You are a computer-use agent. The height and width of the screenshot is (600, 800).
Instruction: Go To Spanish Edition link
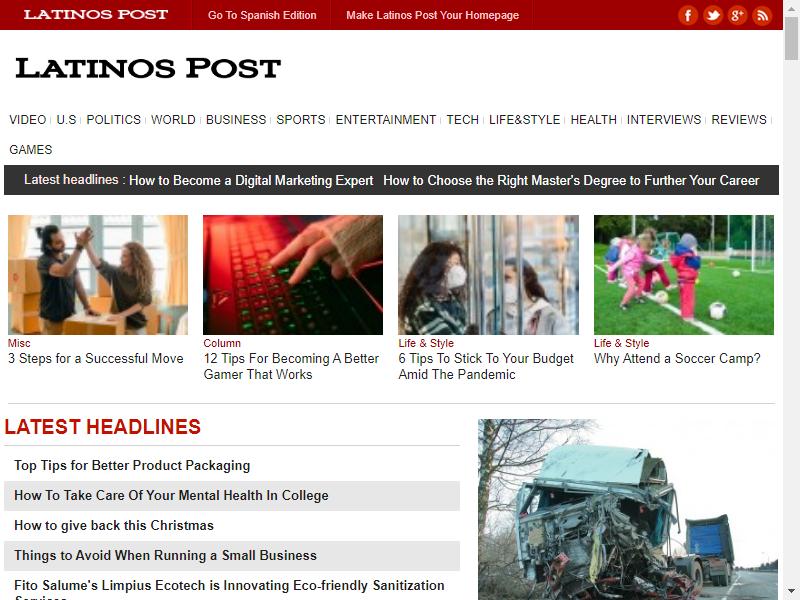262,15
